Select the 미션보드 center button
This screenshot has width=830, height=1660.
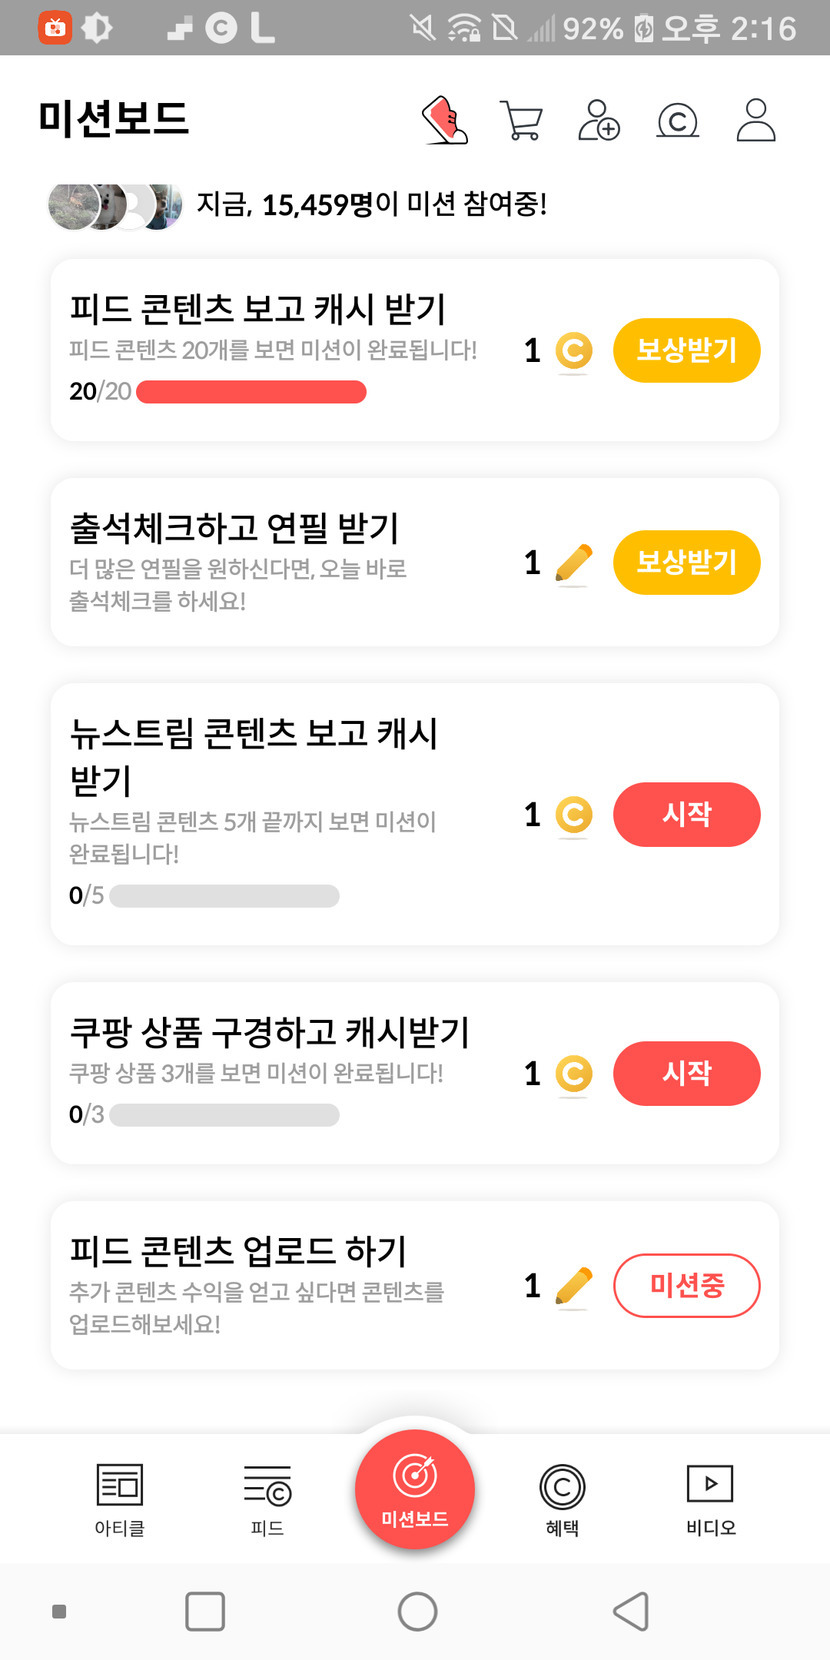pos(415,1490)
